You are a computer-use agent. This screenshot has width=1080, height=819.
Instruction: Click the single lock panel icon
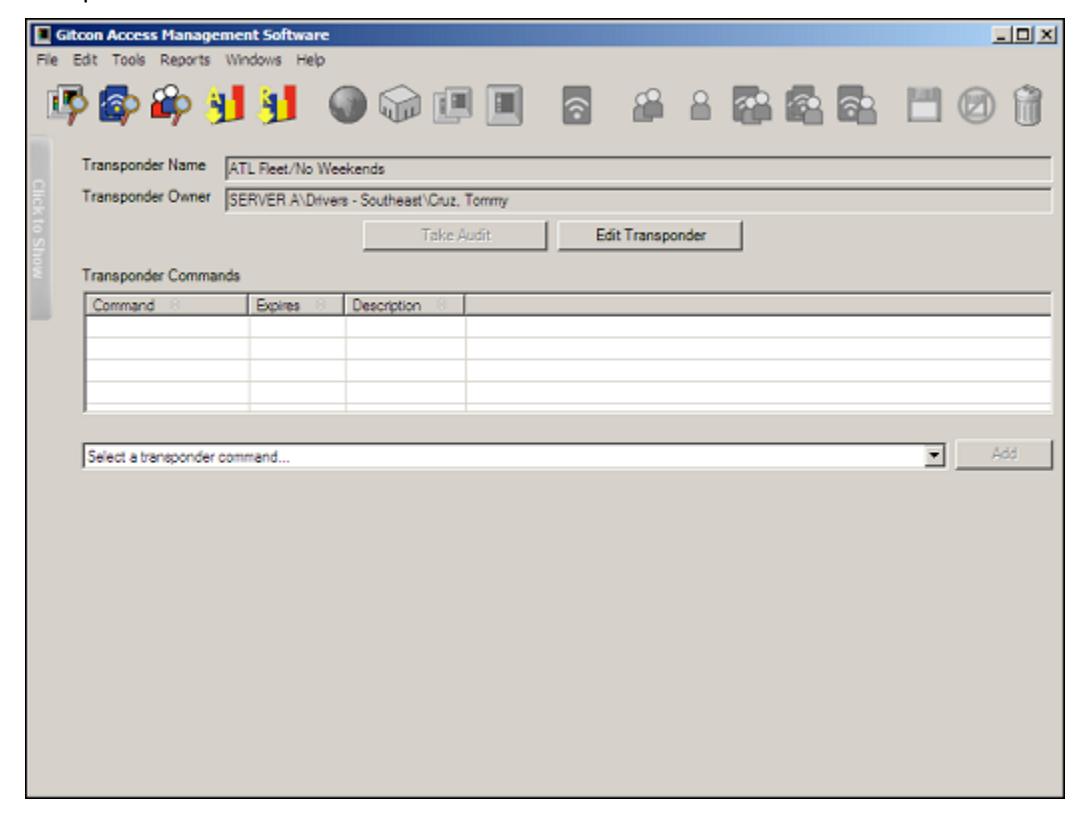pos(504,105)
